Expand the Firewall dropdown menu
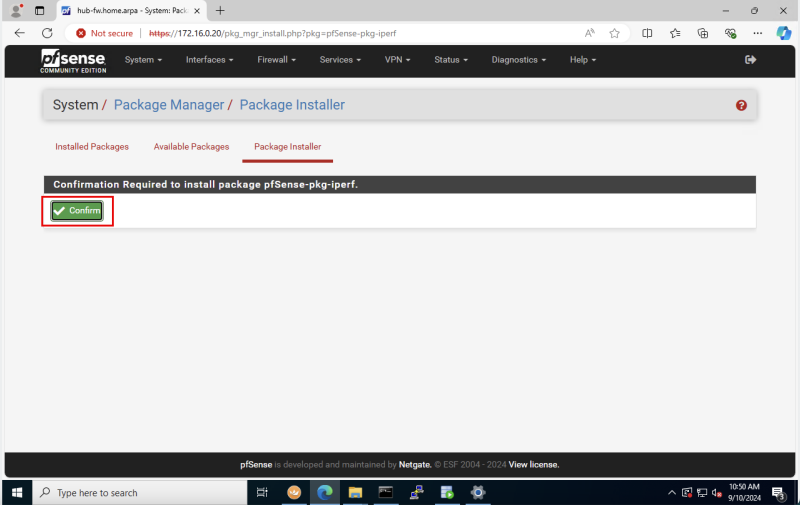The image size is (800, 505). 276,60
